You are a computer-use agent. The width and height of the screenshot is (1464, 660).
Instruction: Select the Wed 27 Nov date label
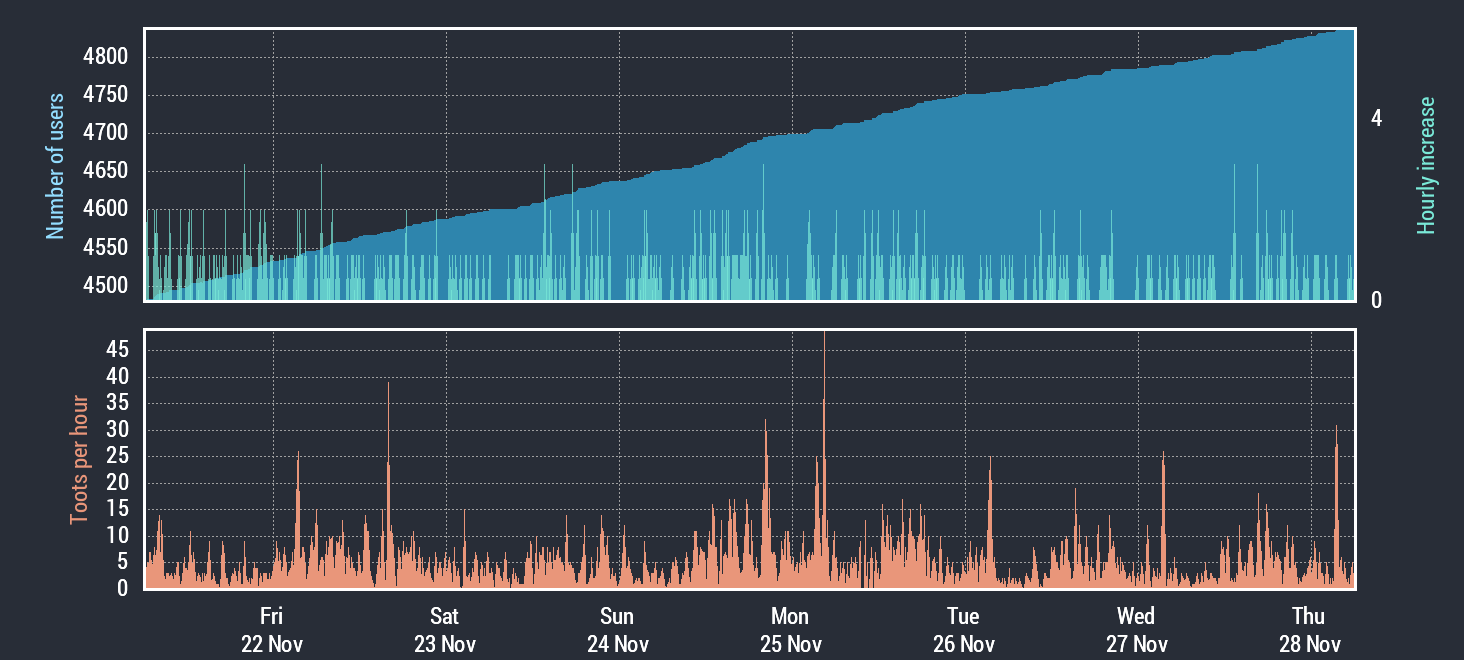click(1136, 630)
